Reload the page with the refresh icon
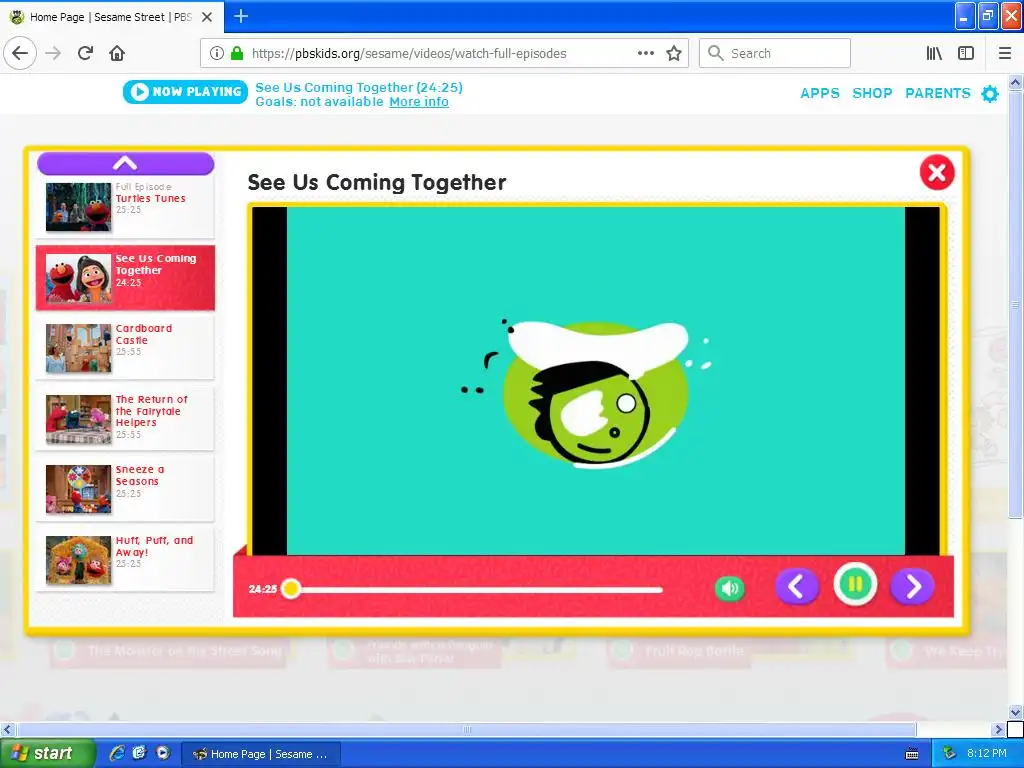The width and height of the screenshot is (1024, 768). point(86,54)
